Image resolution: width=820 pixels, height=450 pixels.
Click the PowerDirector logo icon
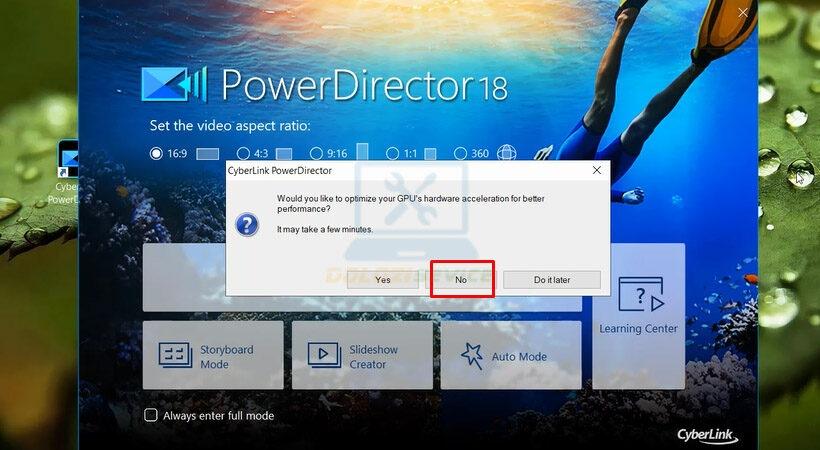tap(174, 87)
